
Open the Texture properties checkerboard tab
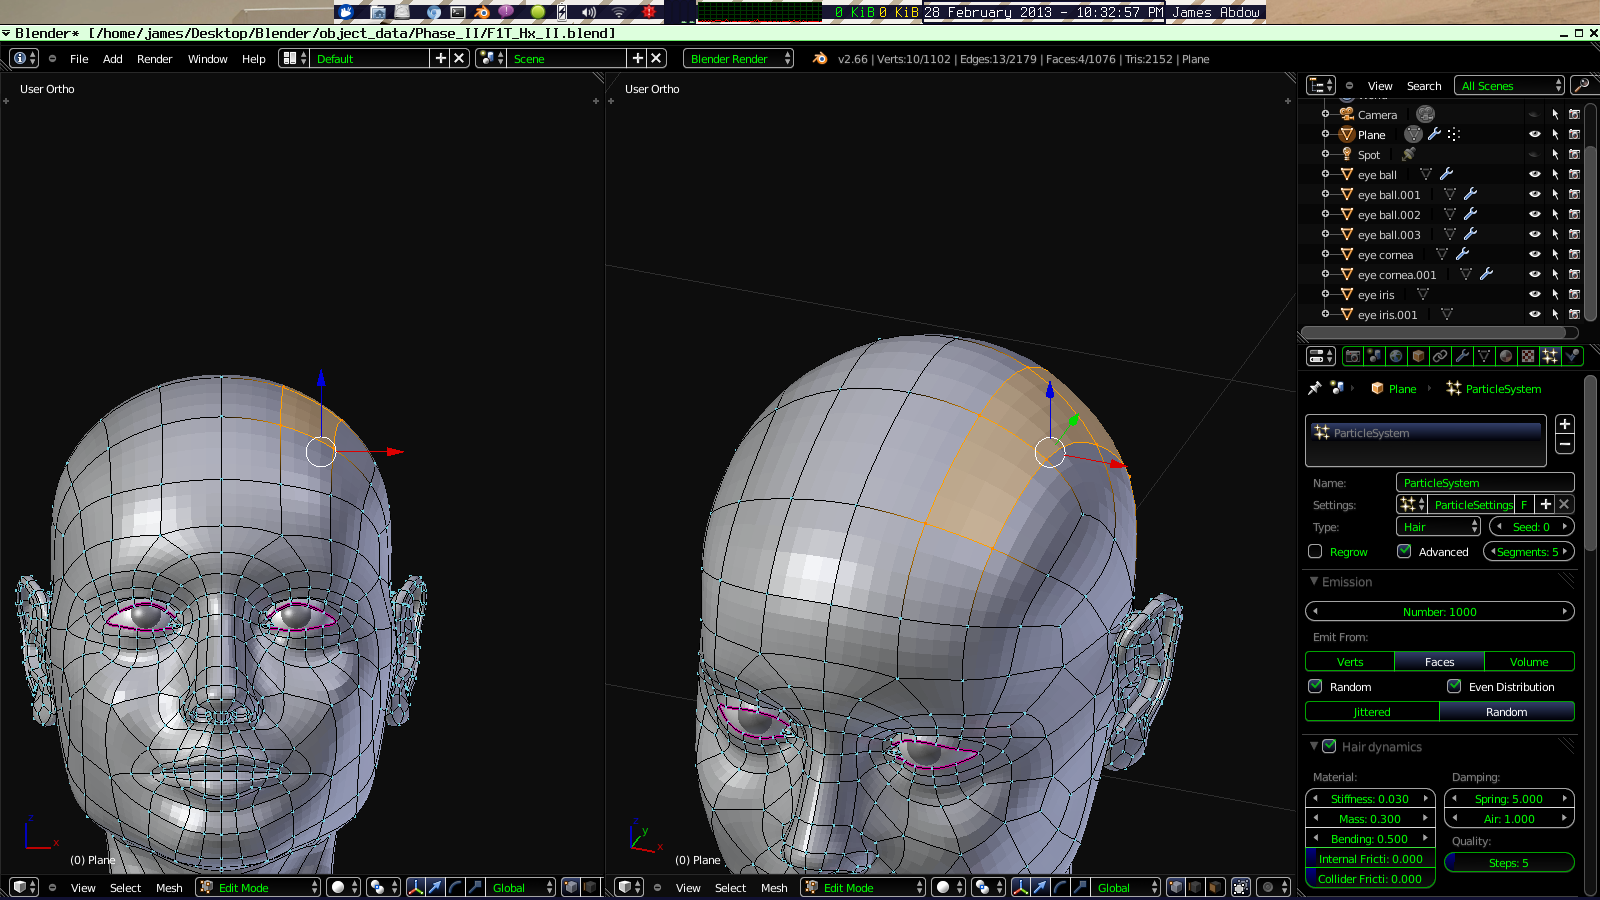(1528, 356)
